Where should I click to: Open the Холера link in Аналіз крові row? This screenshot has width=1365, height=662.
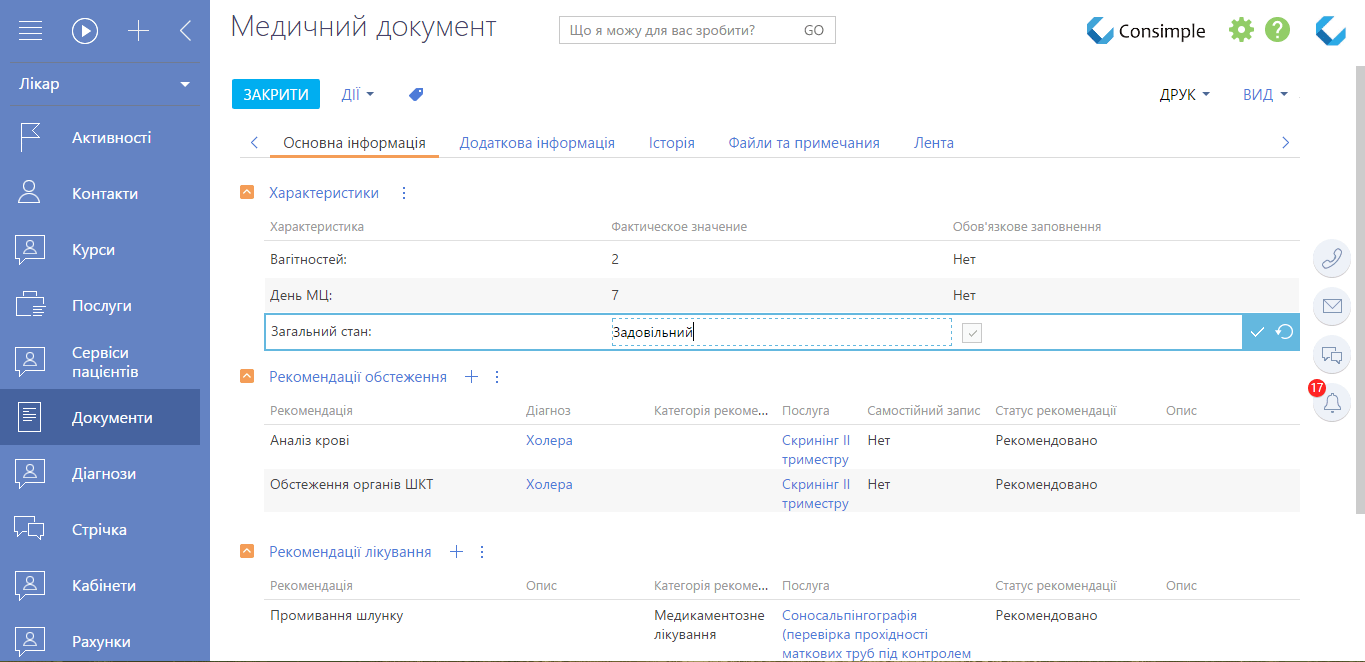(549, 441)
